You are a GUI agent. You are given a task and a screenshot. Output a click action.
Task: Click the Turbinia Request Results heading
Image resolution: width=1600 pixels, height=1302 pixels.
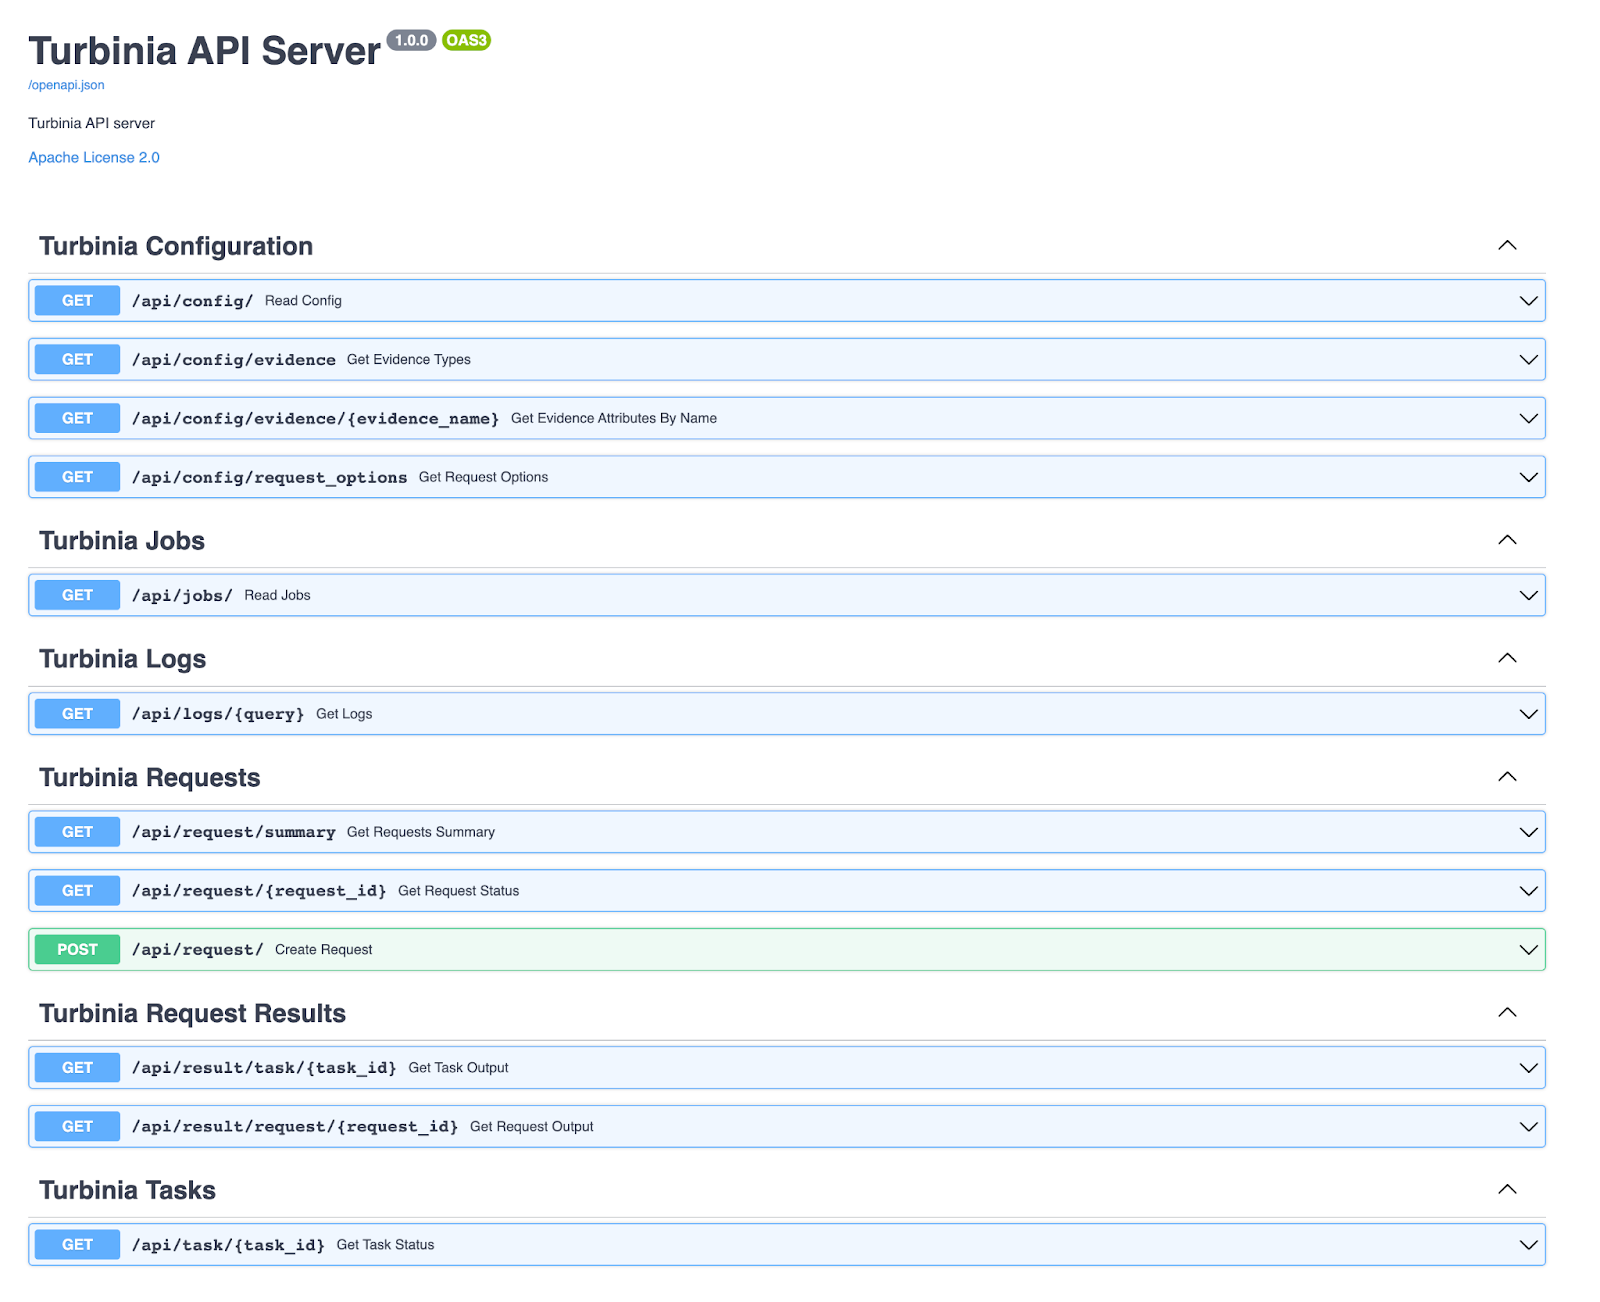[193, 1013]
